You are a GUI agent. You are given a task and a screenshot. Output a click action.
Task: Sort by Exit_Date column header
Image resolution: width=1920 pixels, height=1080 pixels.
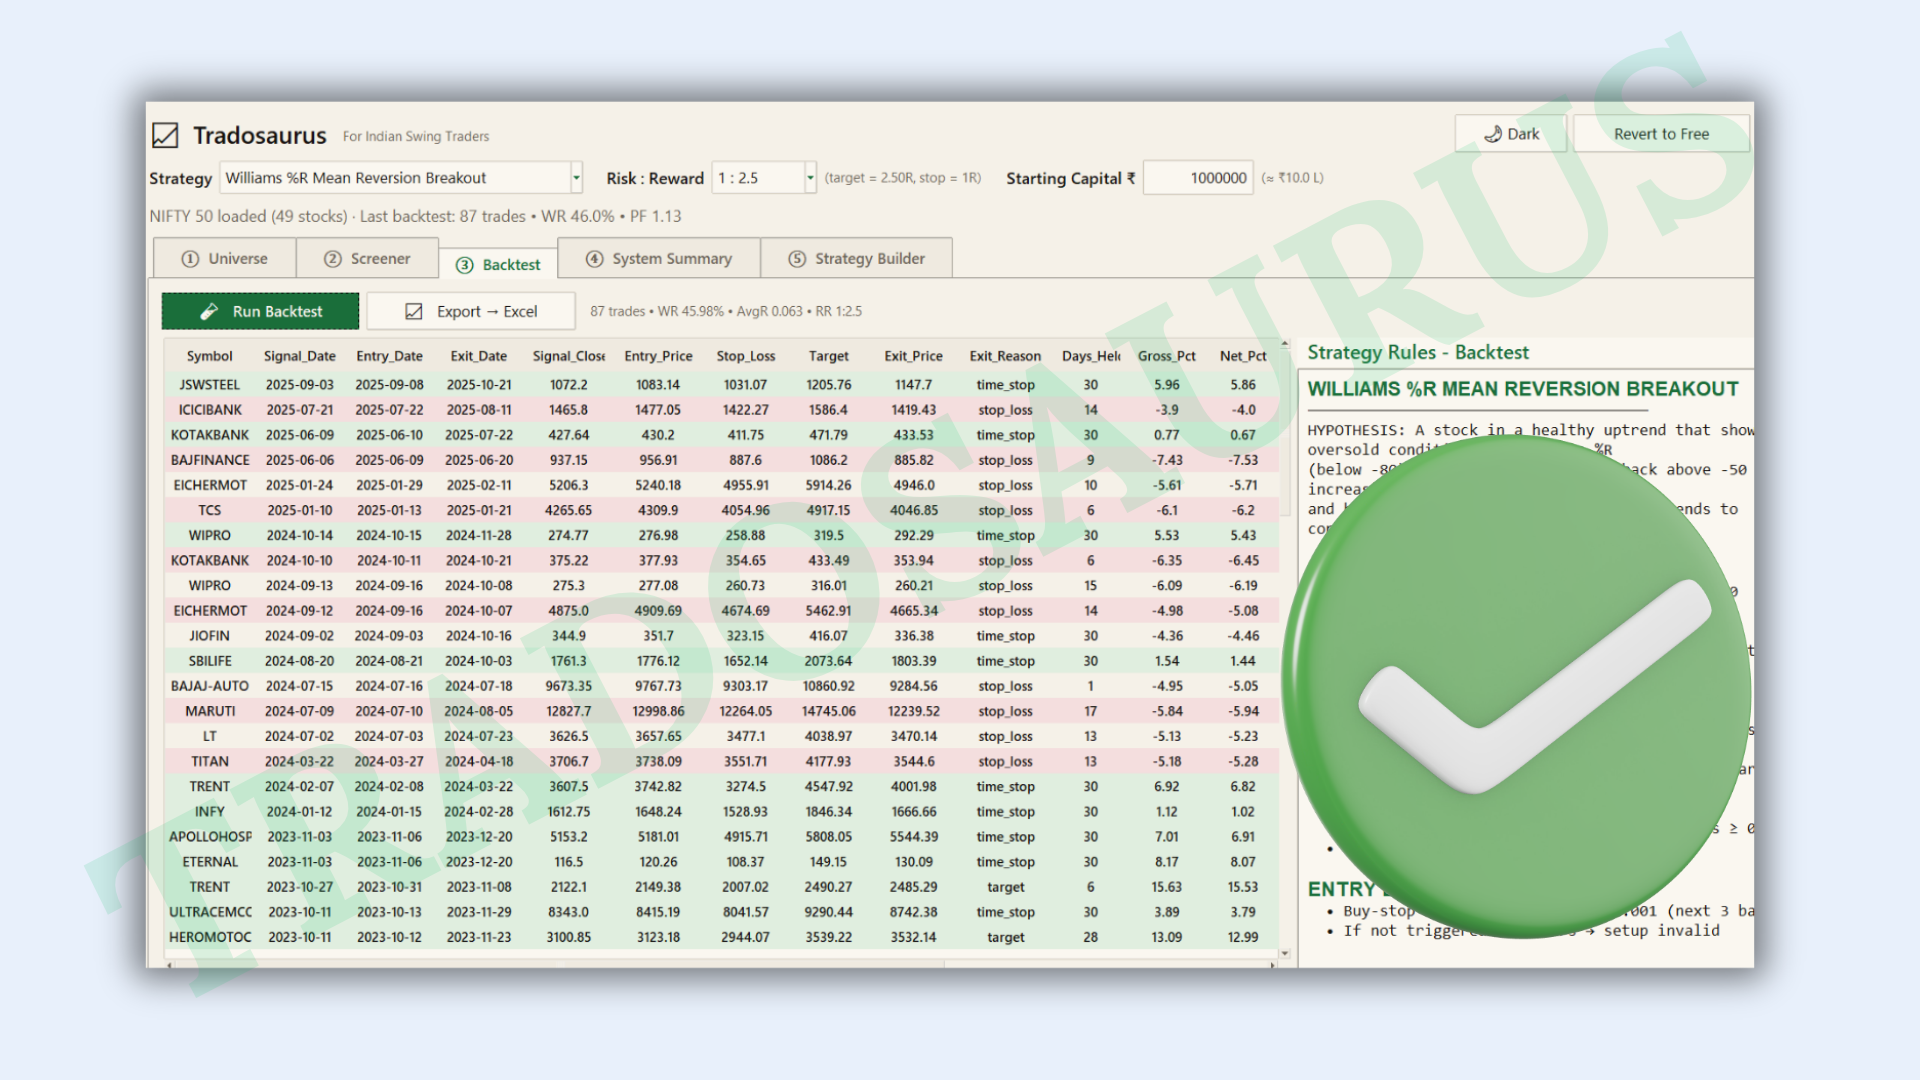point(478,356)
